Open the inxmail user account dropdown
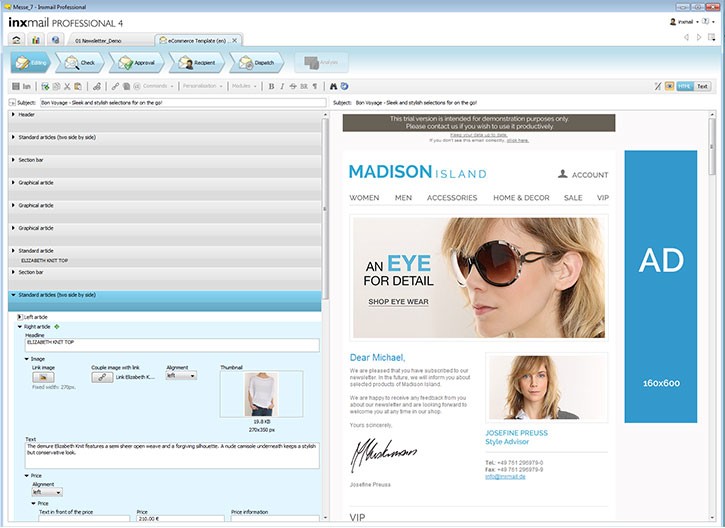Viewport: 725px width, 528px height. (x=684, y=22)
